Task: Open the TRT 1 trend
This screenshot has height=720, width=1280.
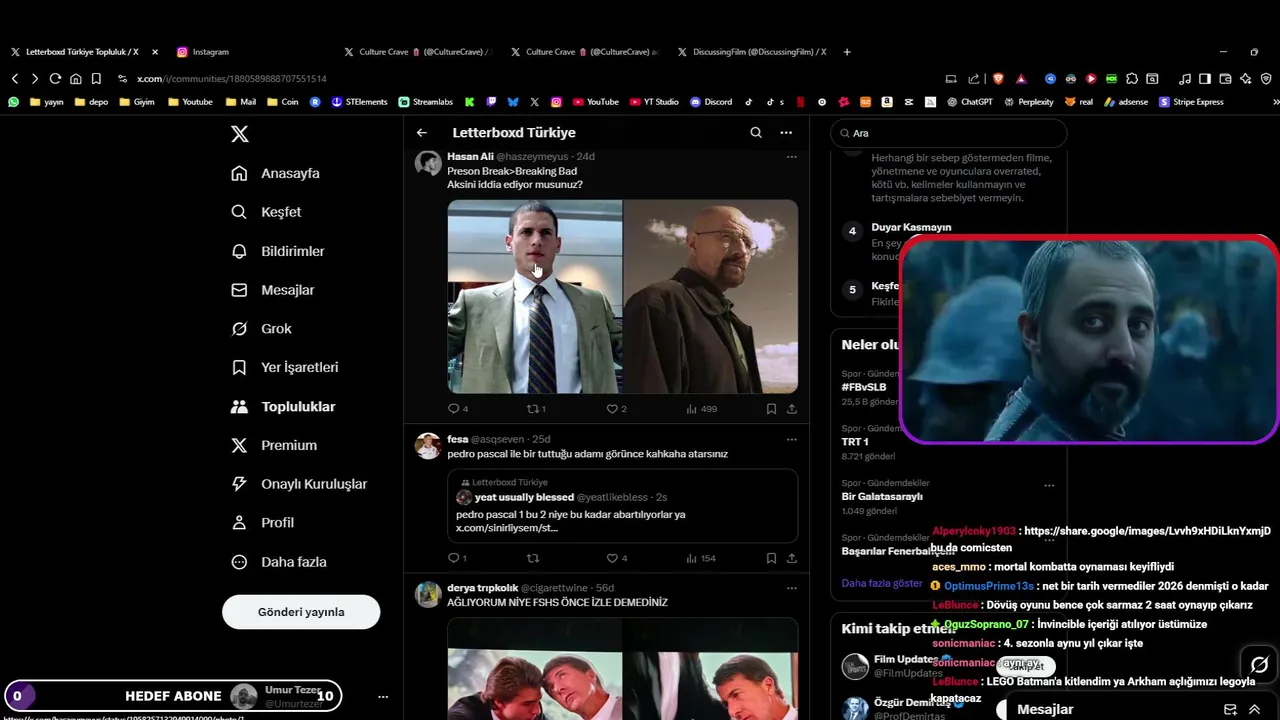Action: pyautogui.click(x=855, y=441)
